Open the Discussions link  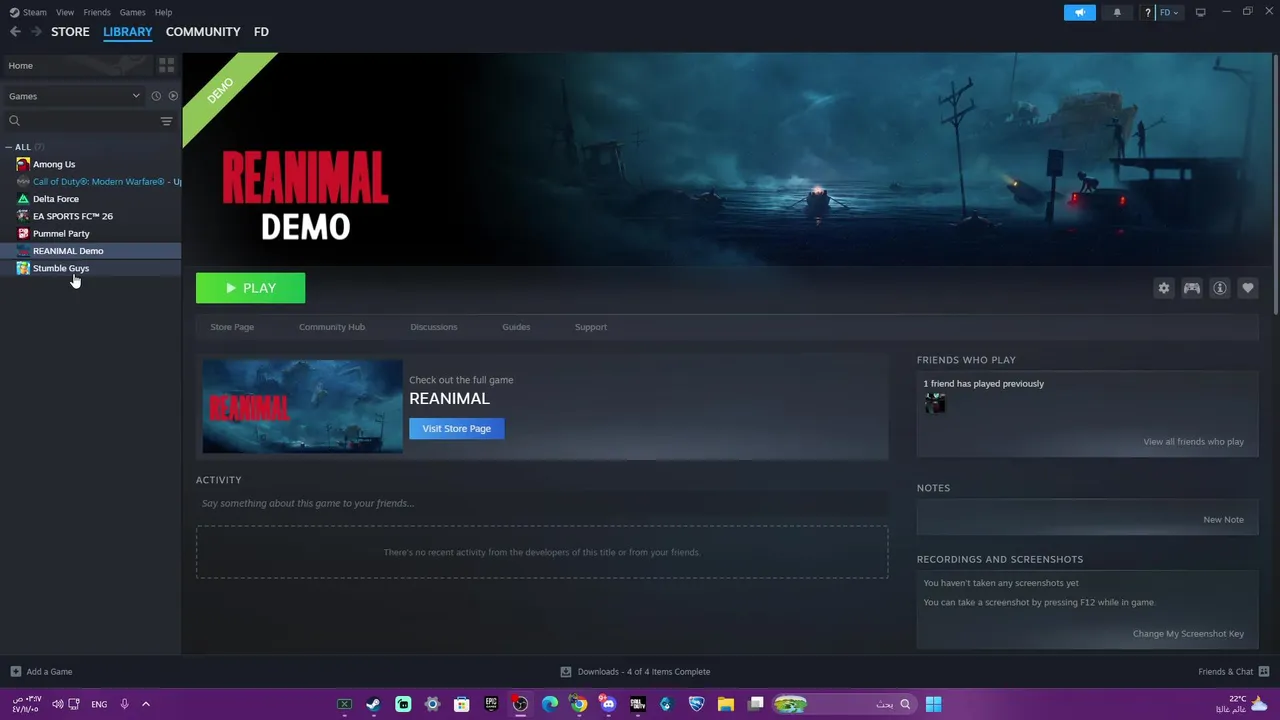click(x=434, y=327)
